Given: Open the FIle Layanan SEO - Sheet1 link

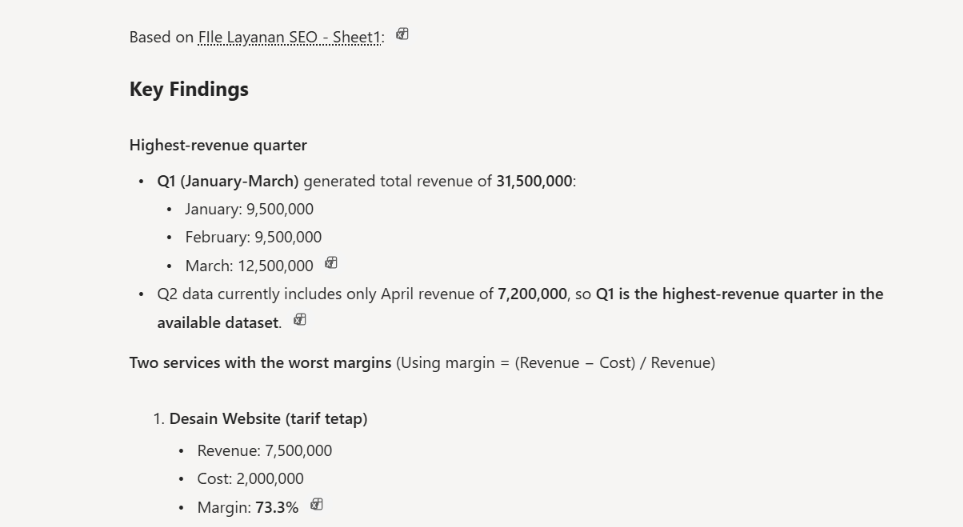Looking at the screenshot, I should pos(289,37).
